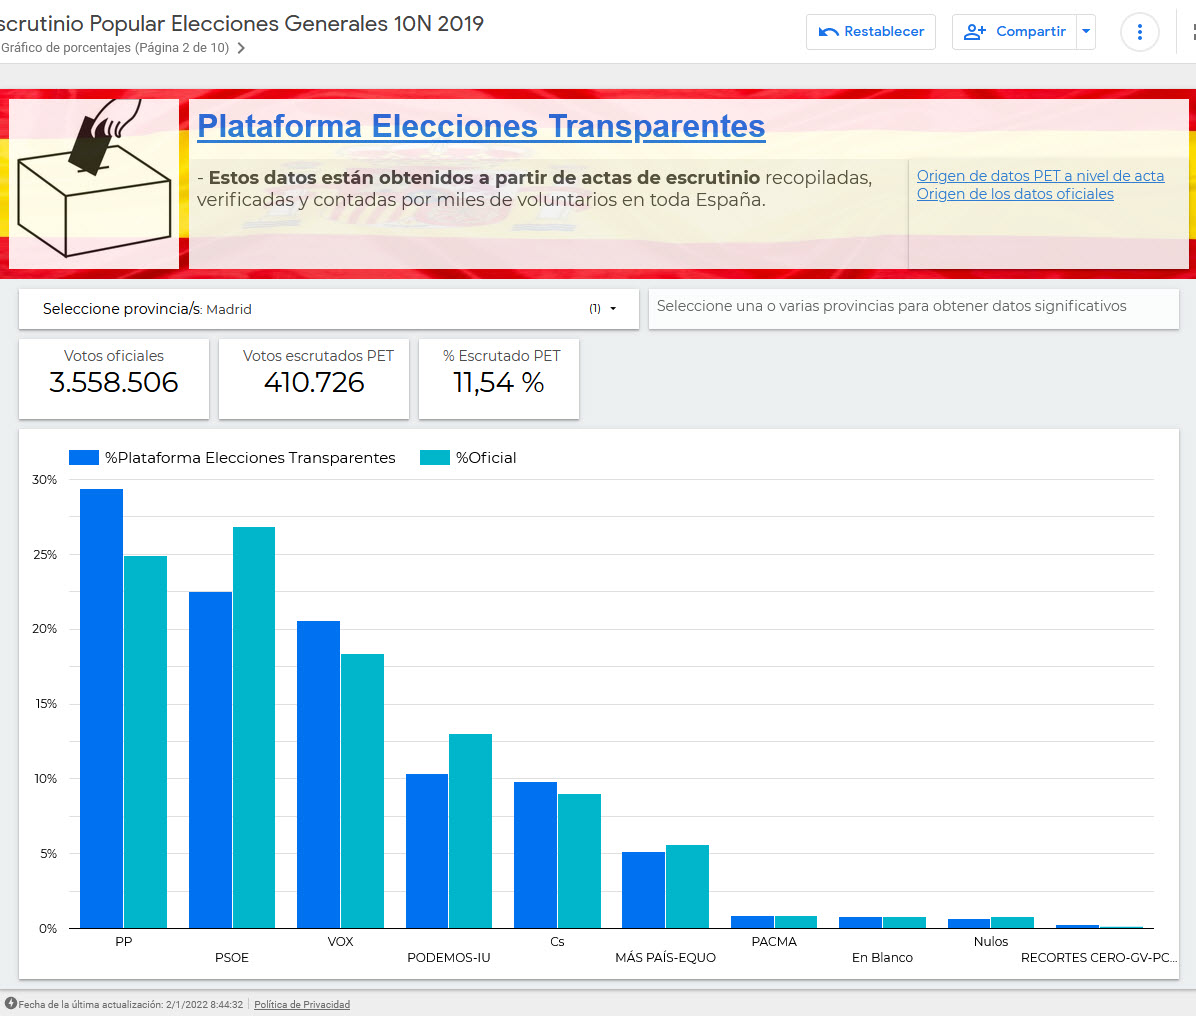
Task: Go to next page using chevron arrow
Action: click(241, 48)
